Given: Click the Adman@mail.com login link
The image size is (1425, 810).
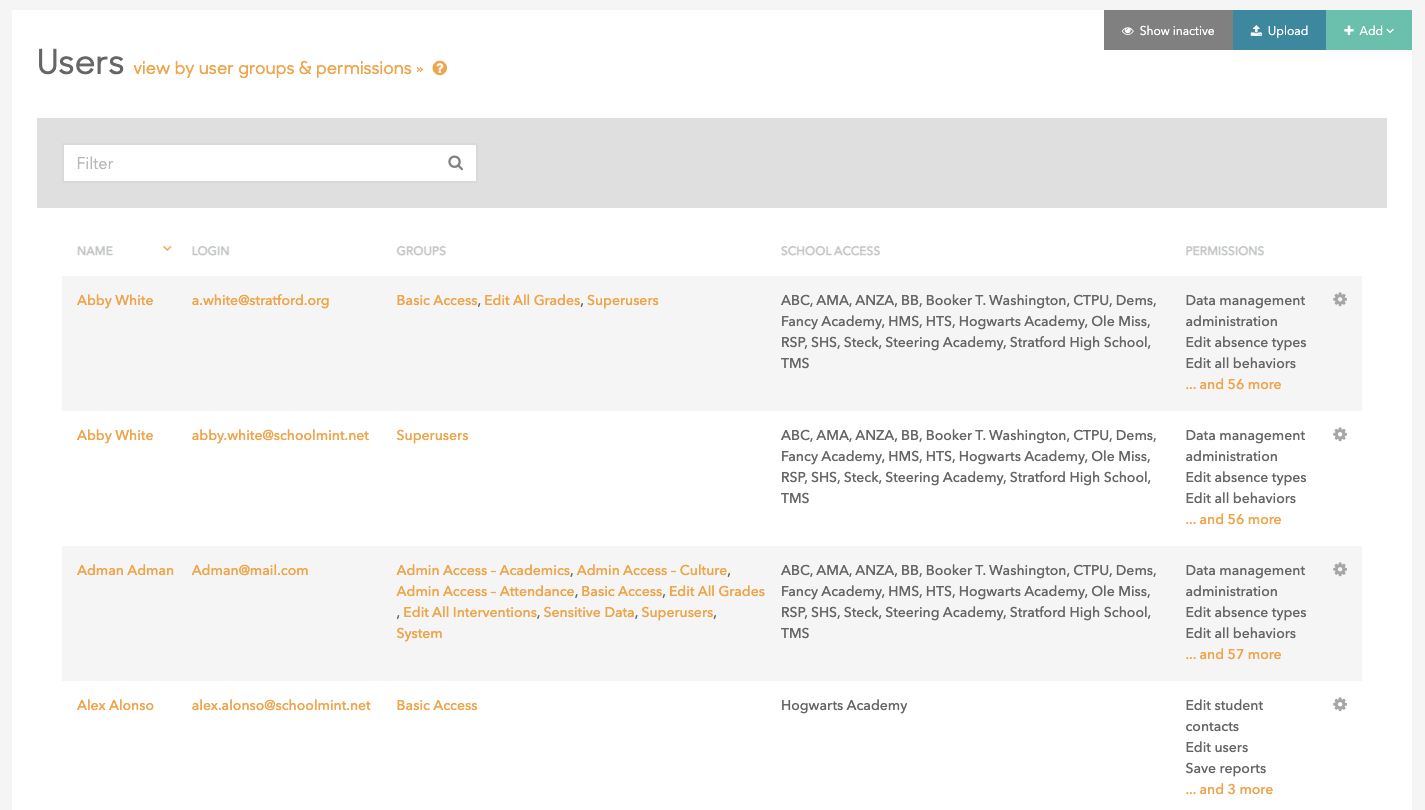Looking at the screenshot, I should 250,570.
